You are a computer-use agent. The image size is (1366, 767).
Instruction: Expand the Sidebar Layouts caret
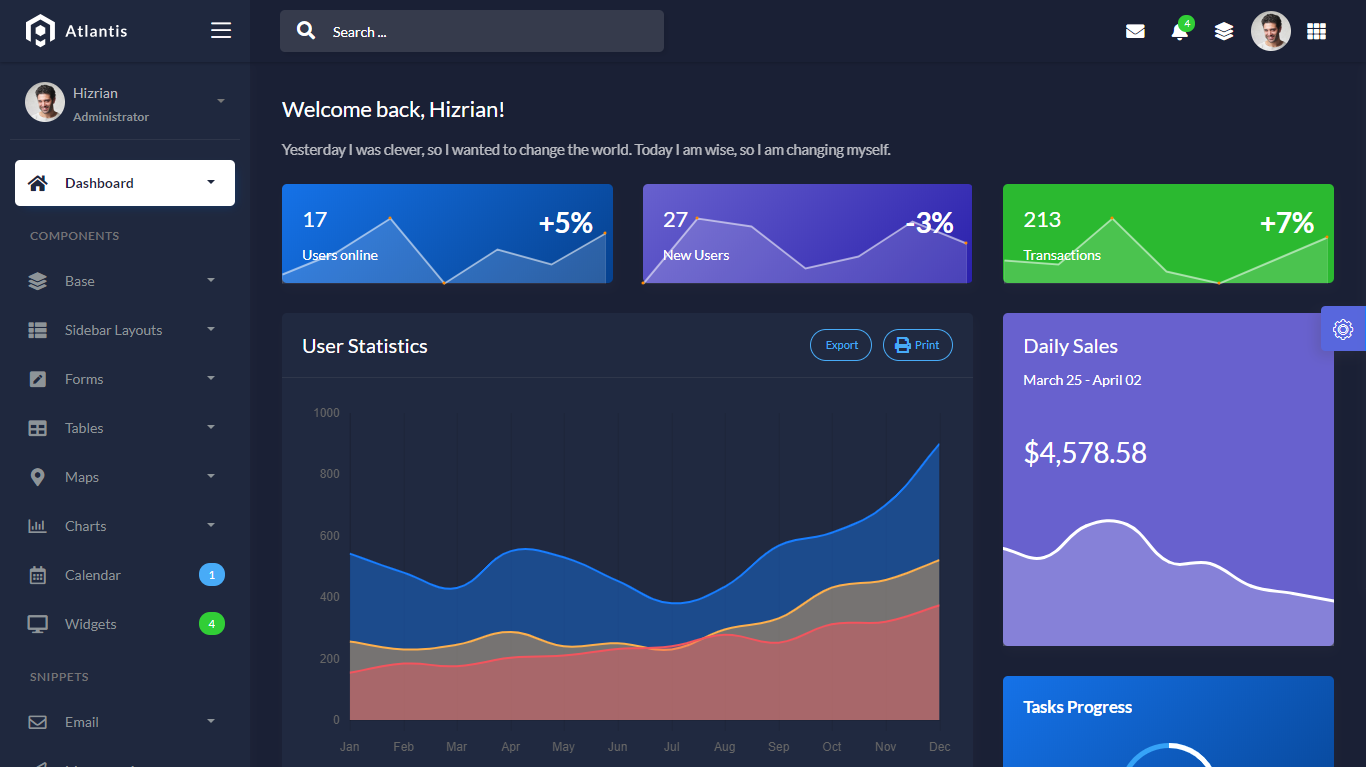(x=211, y=329)
